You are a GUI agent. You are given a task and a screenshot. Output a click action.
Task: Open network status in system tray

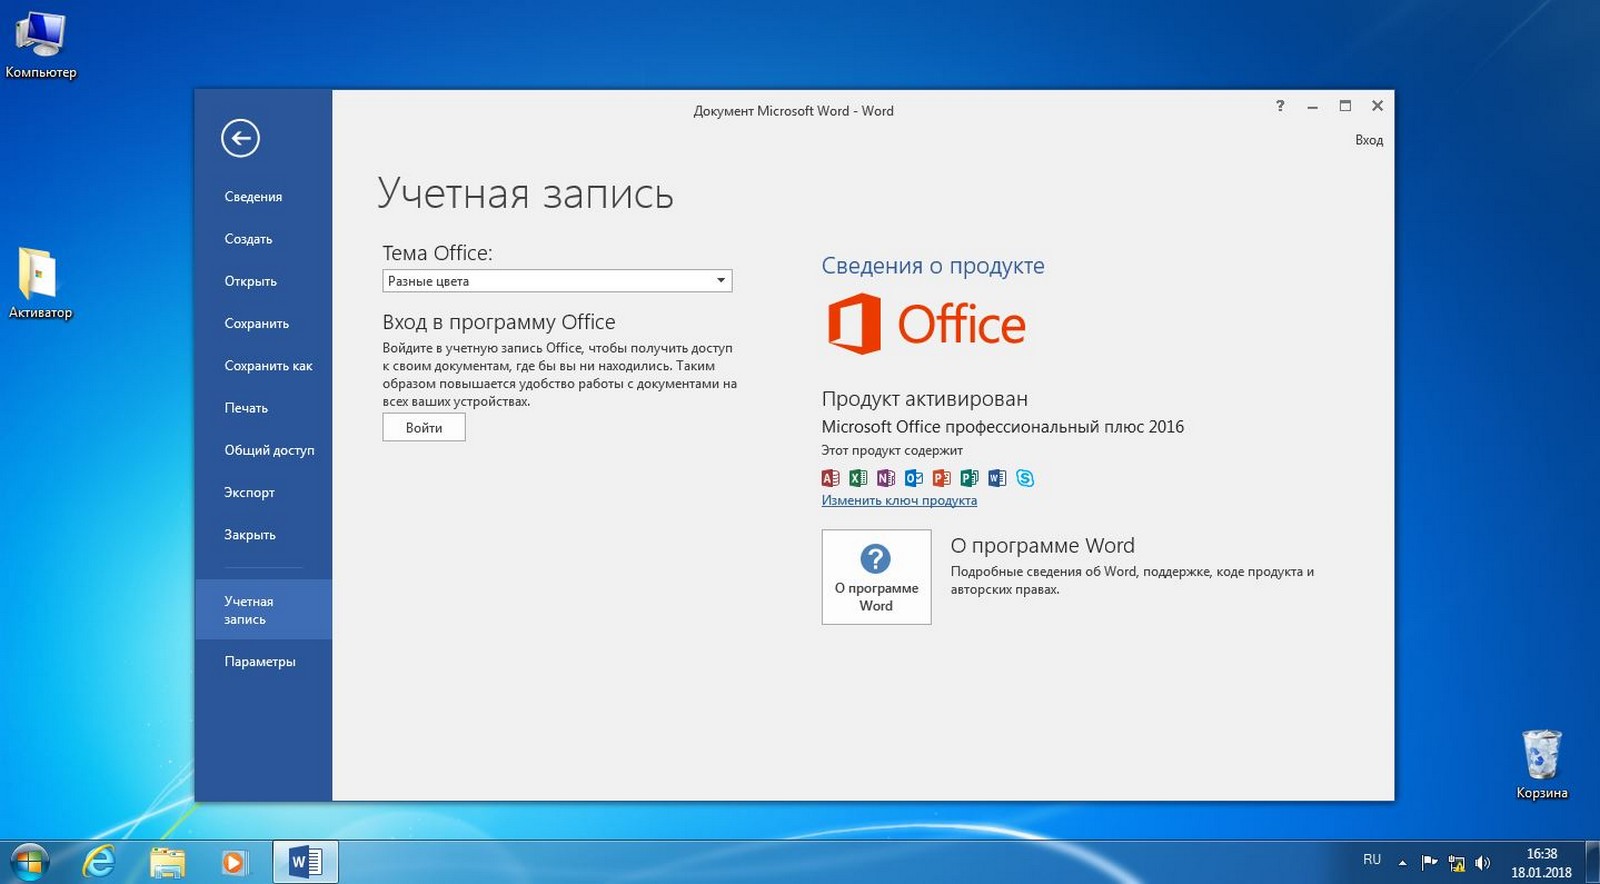(x=1457, y=862)
